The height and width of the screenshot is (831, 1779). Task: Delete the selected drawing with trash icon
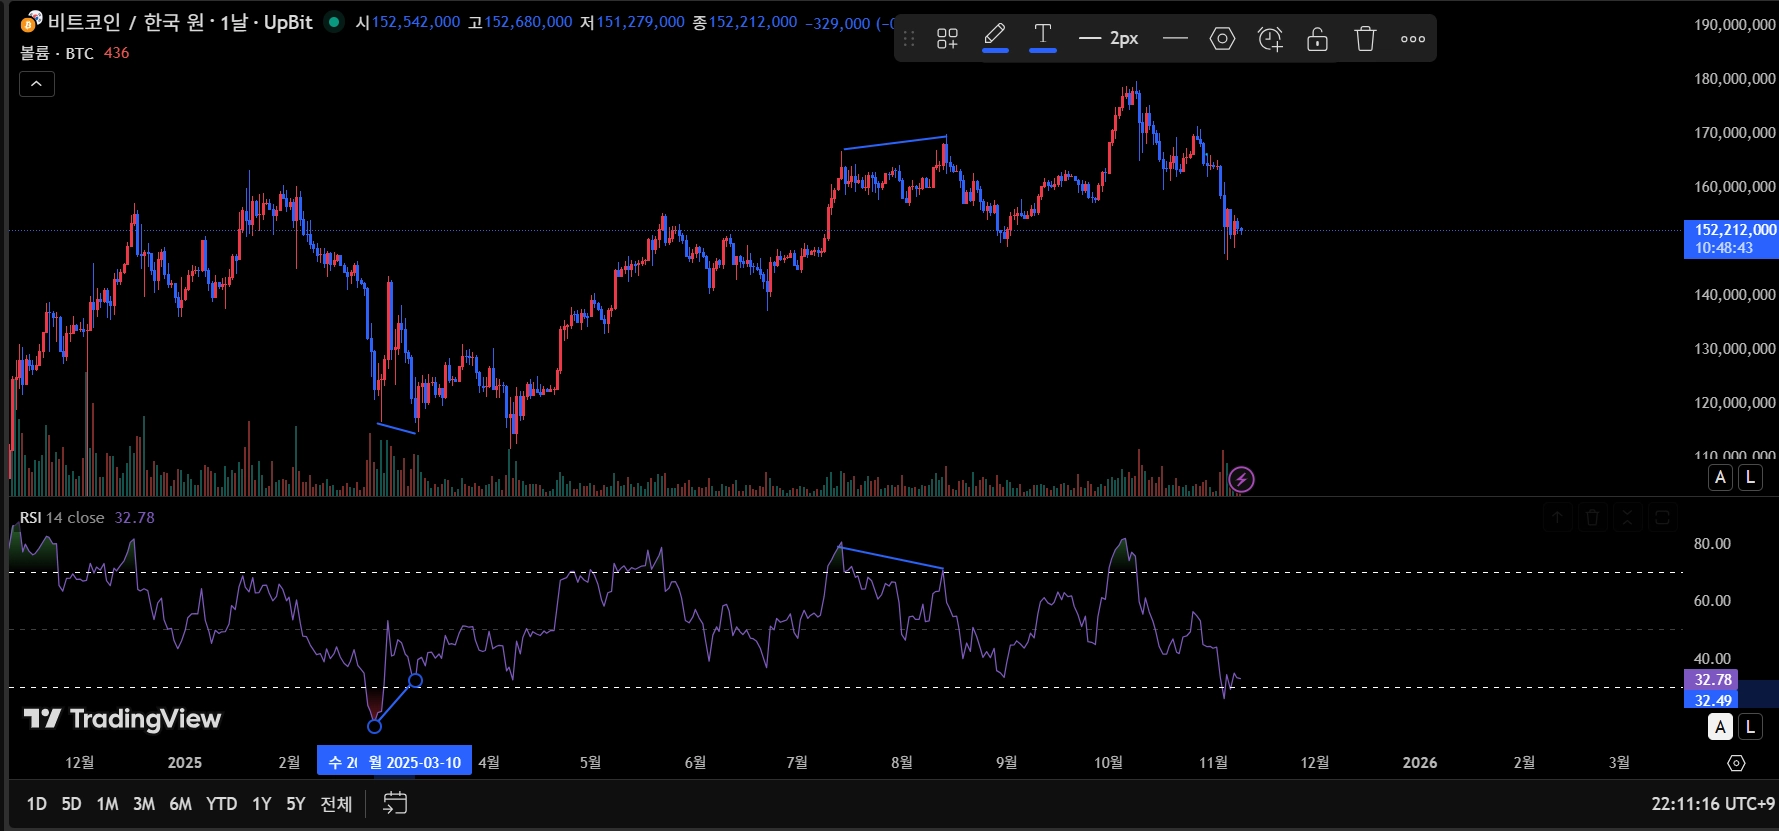pos(1366,39)
